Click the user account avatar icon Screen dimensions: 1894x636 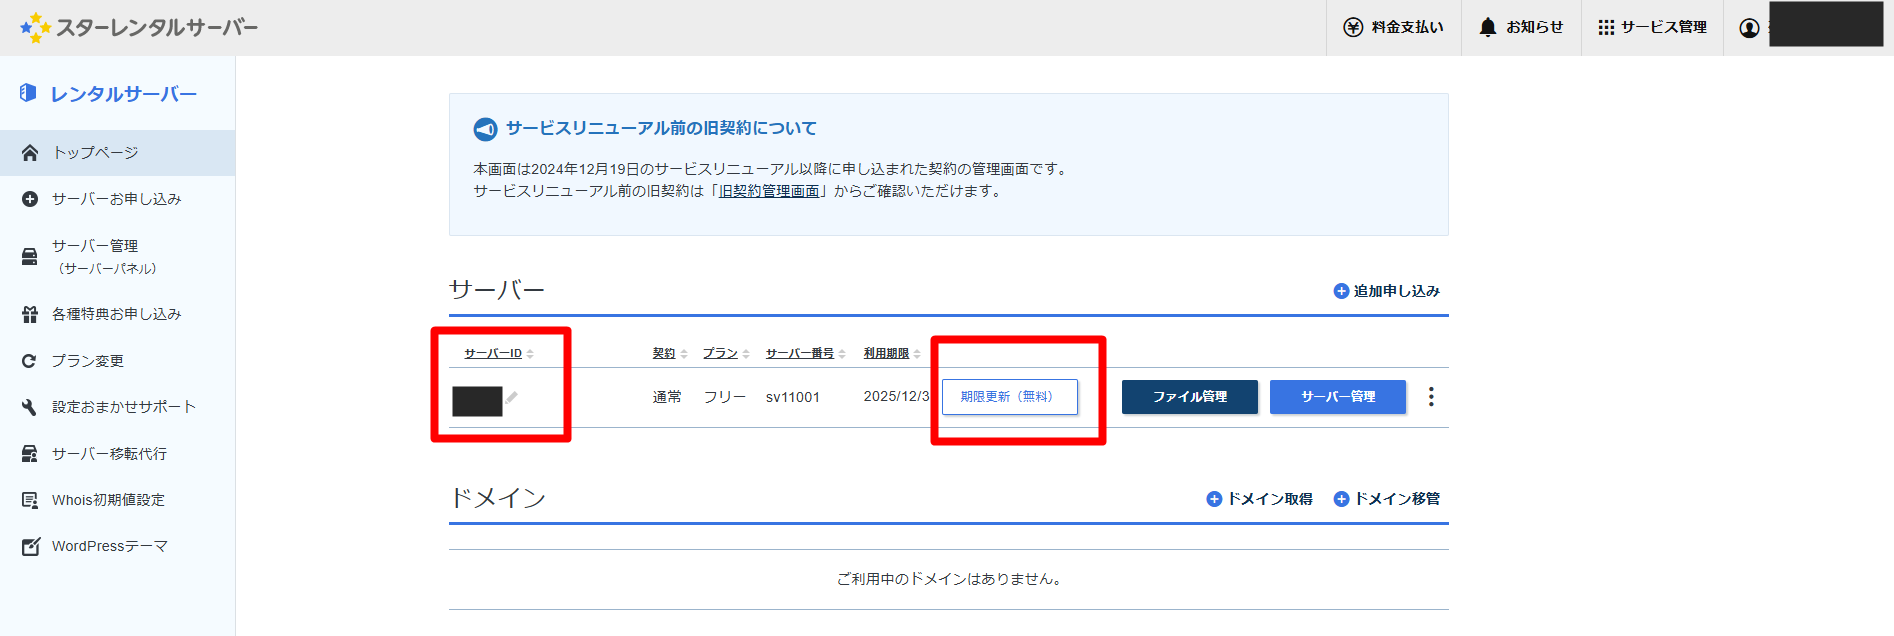1749,28
